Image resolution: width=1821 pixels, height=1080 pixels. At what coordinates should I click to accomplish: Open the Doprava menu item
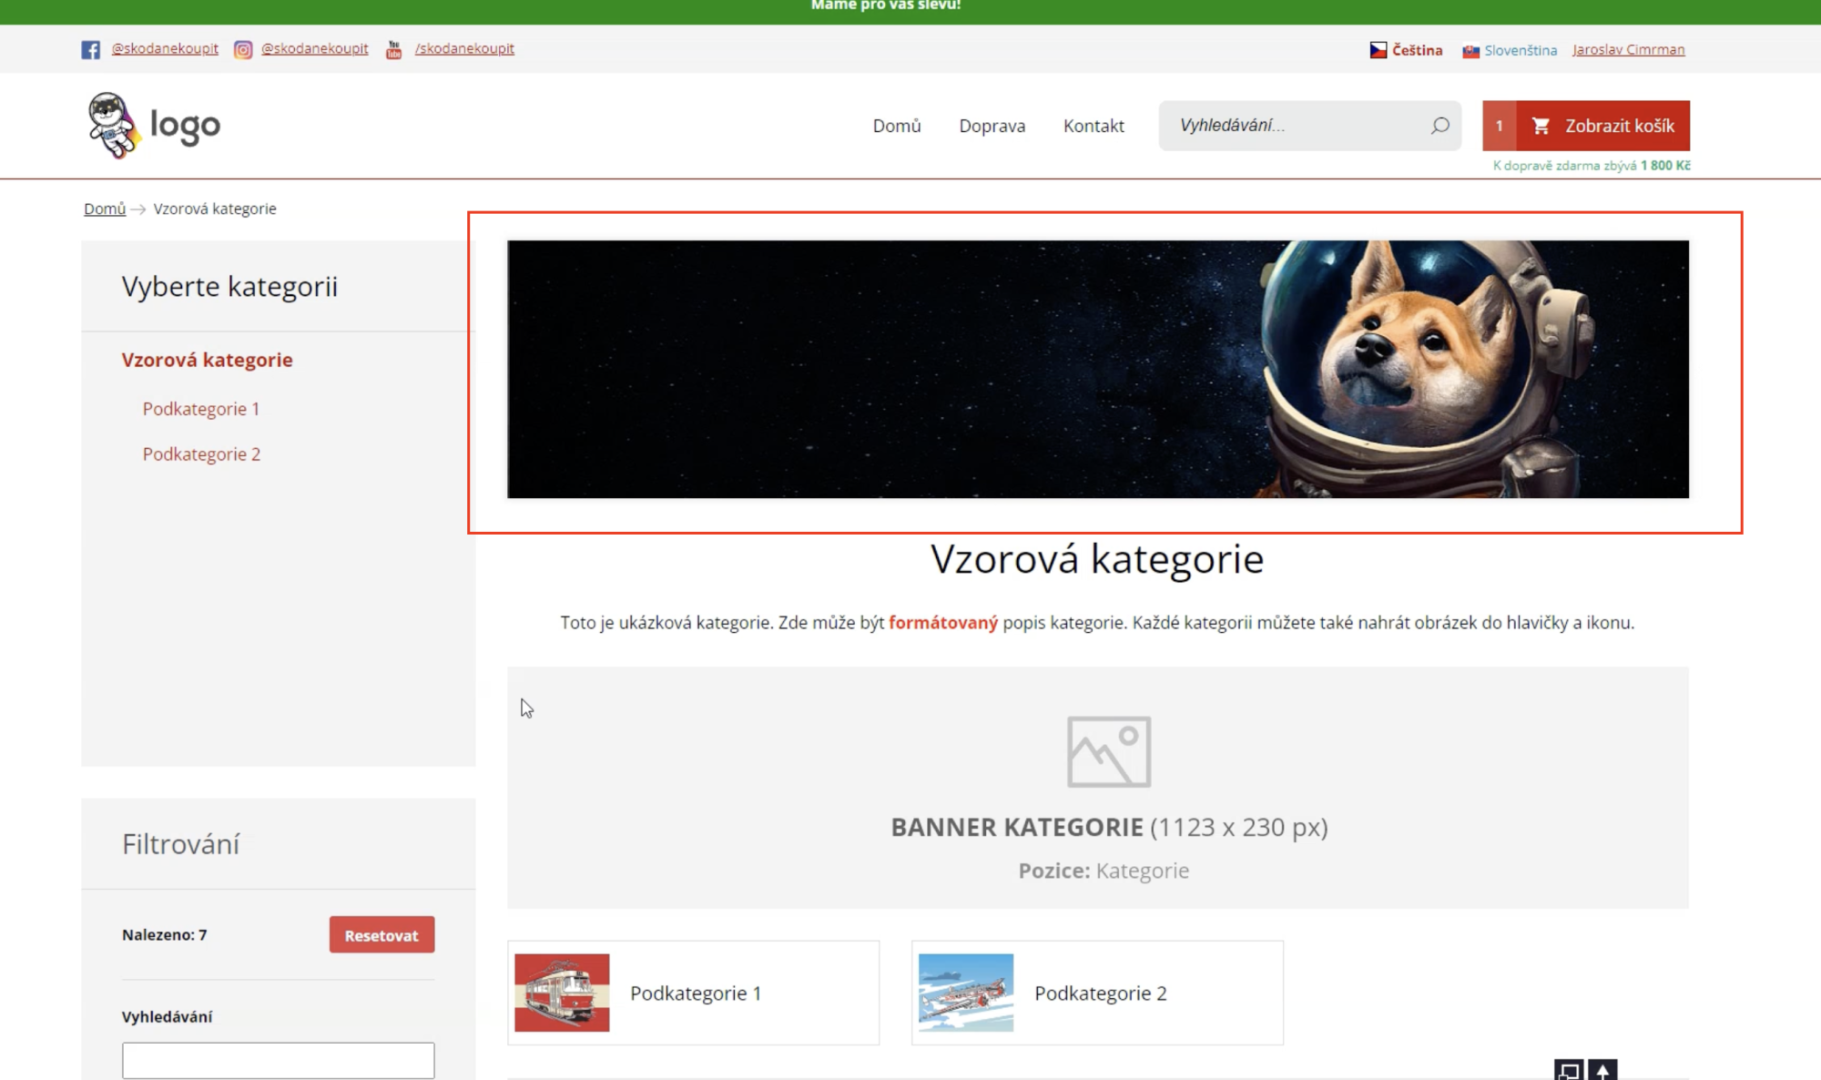pyautogui.click(x=992, y=126)
